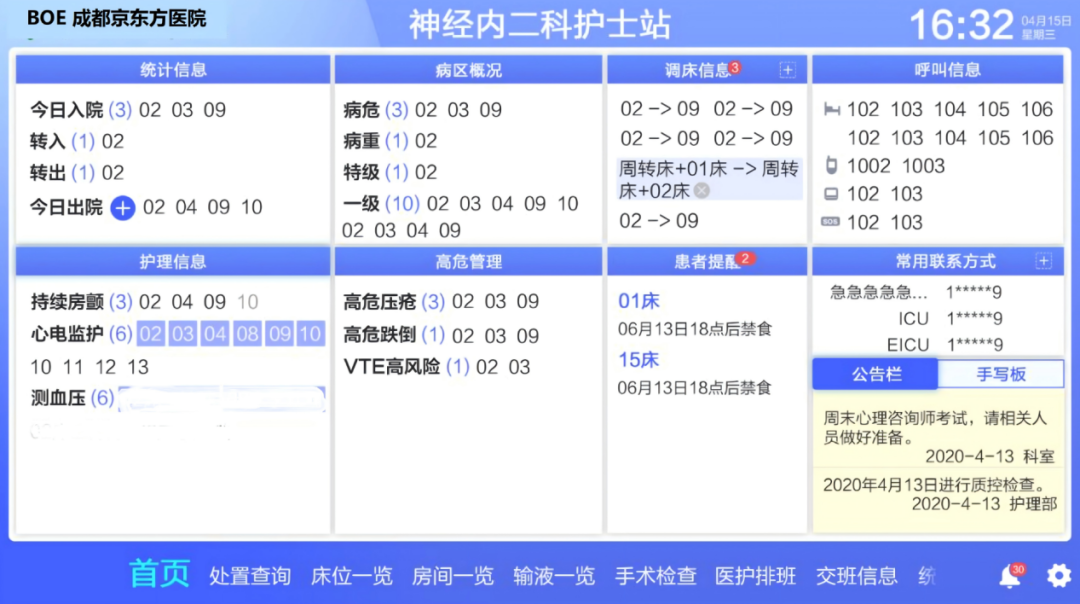Open the notification bell icon

[x=1010, y=576]
